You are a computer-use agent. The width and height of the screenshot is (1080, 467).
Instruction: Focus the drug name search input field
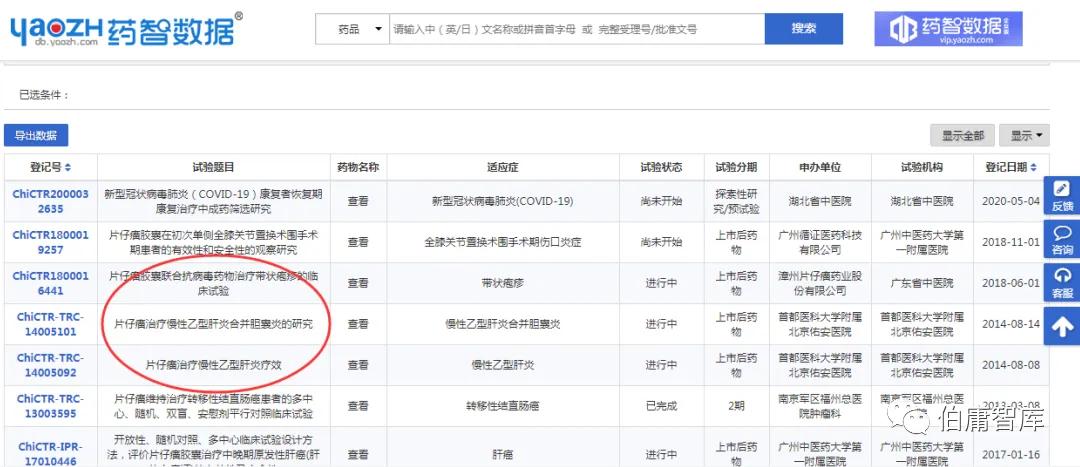(577, 29)
